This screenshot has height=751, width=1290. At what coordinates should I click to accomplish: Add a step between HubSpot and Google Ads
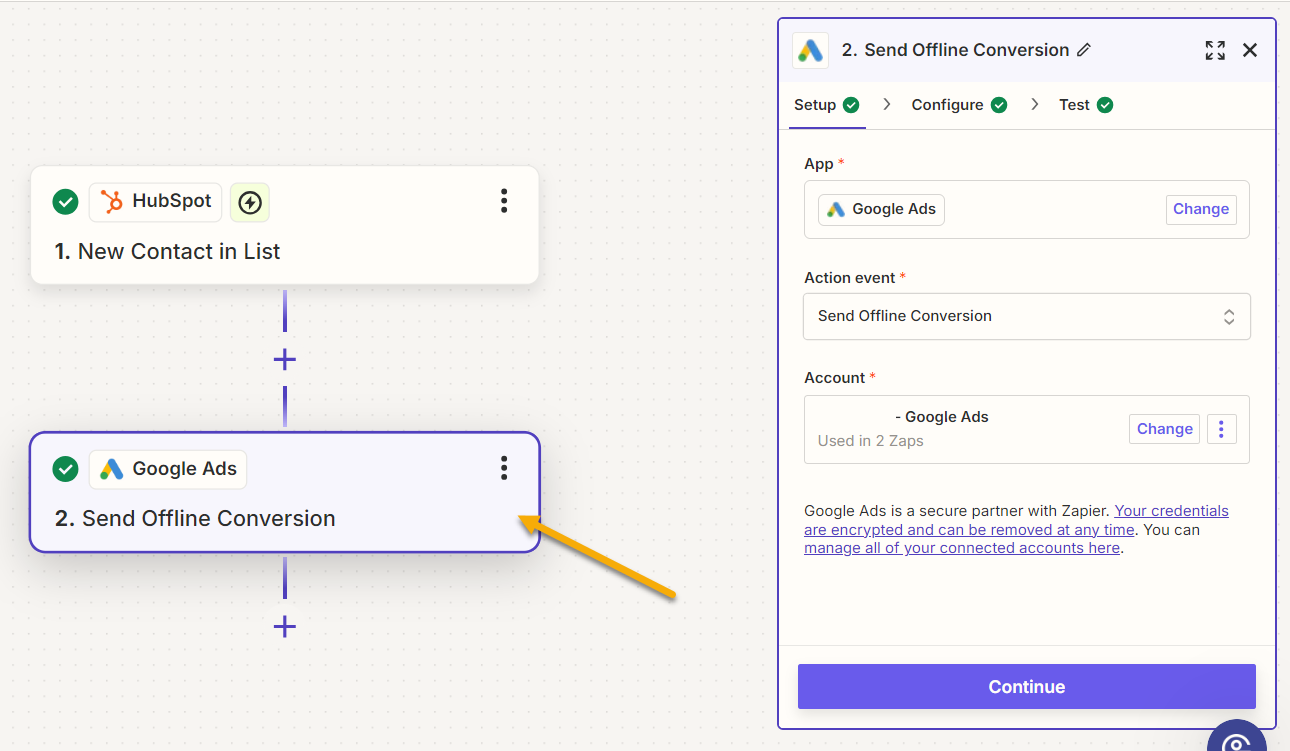tap(285, 359)
